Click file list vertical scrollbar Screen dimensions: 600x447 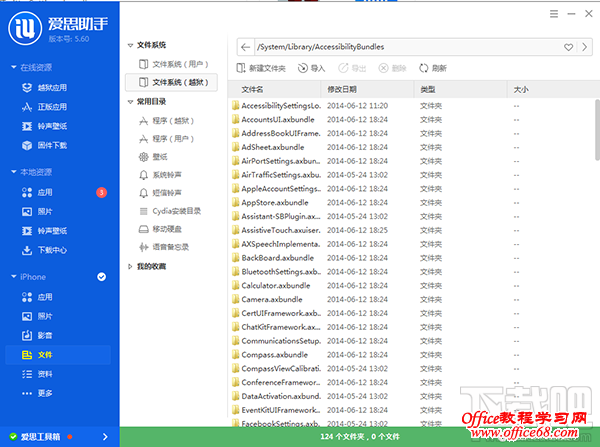point(597,130)
